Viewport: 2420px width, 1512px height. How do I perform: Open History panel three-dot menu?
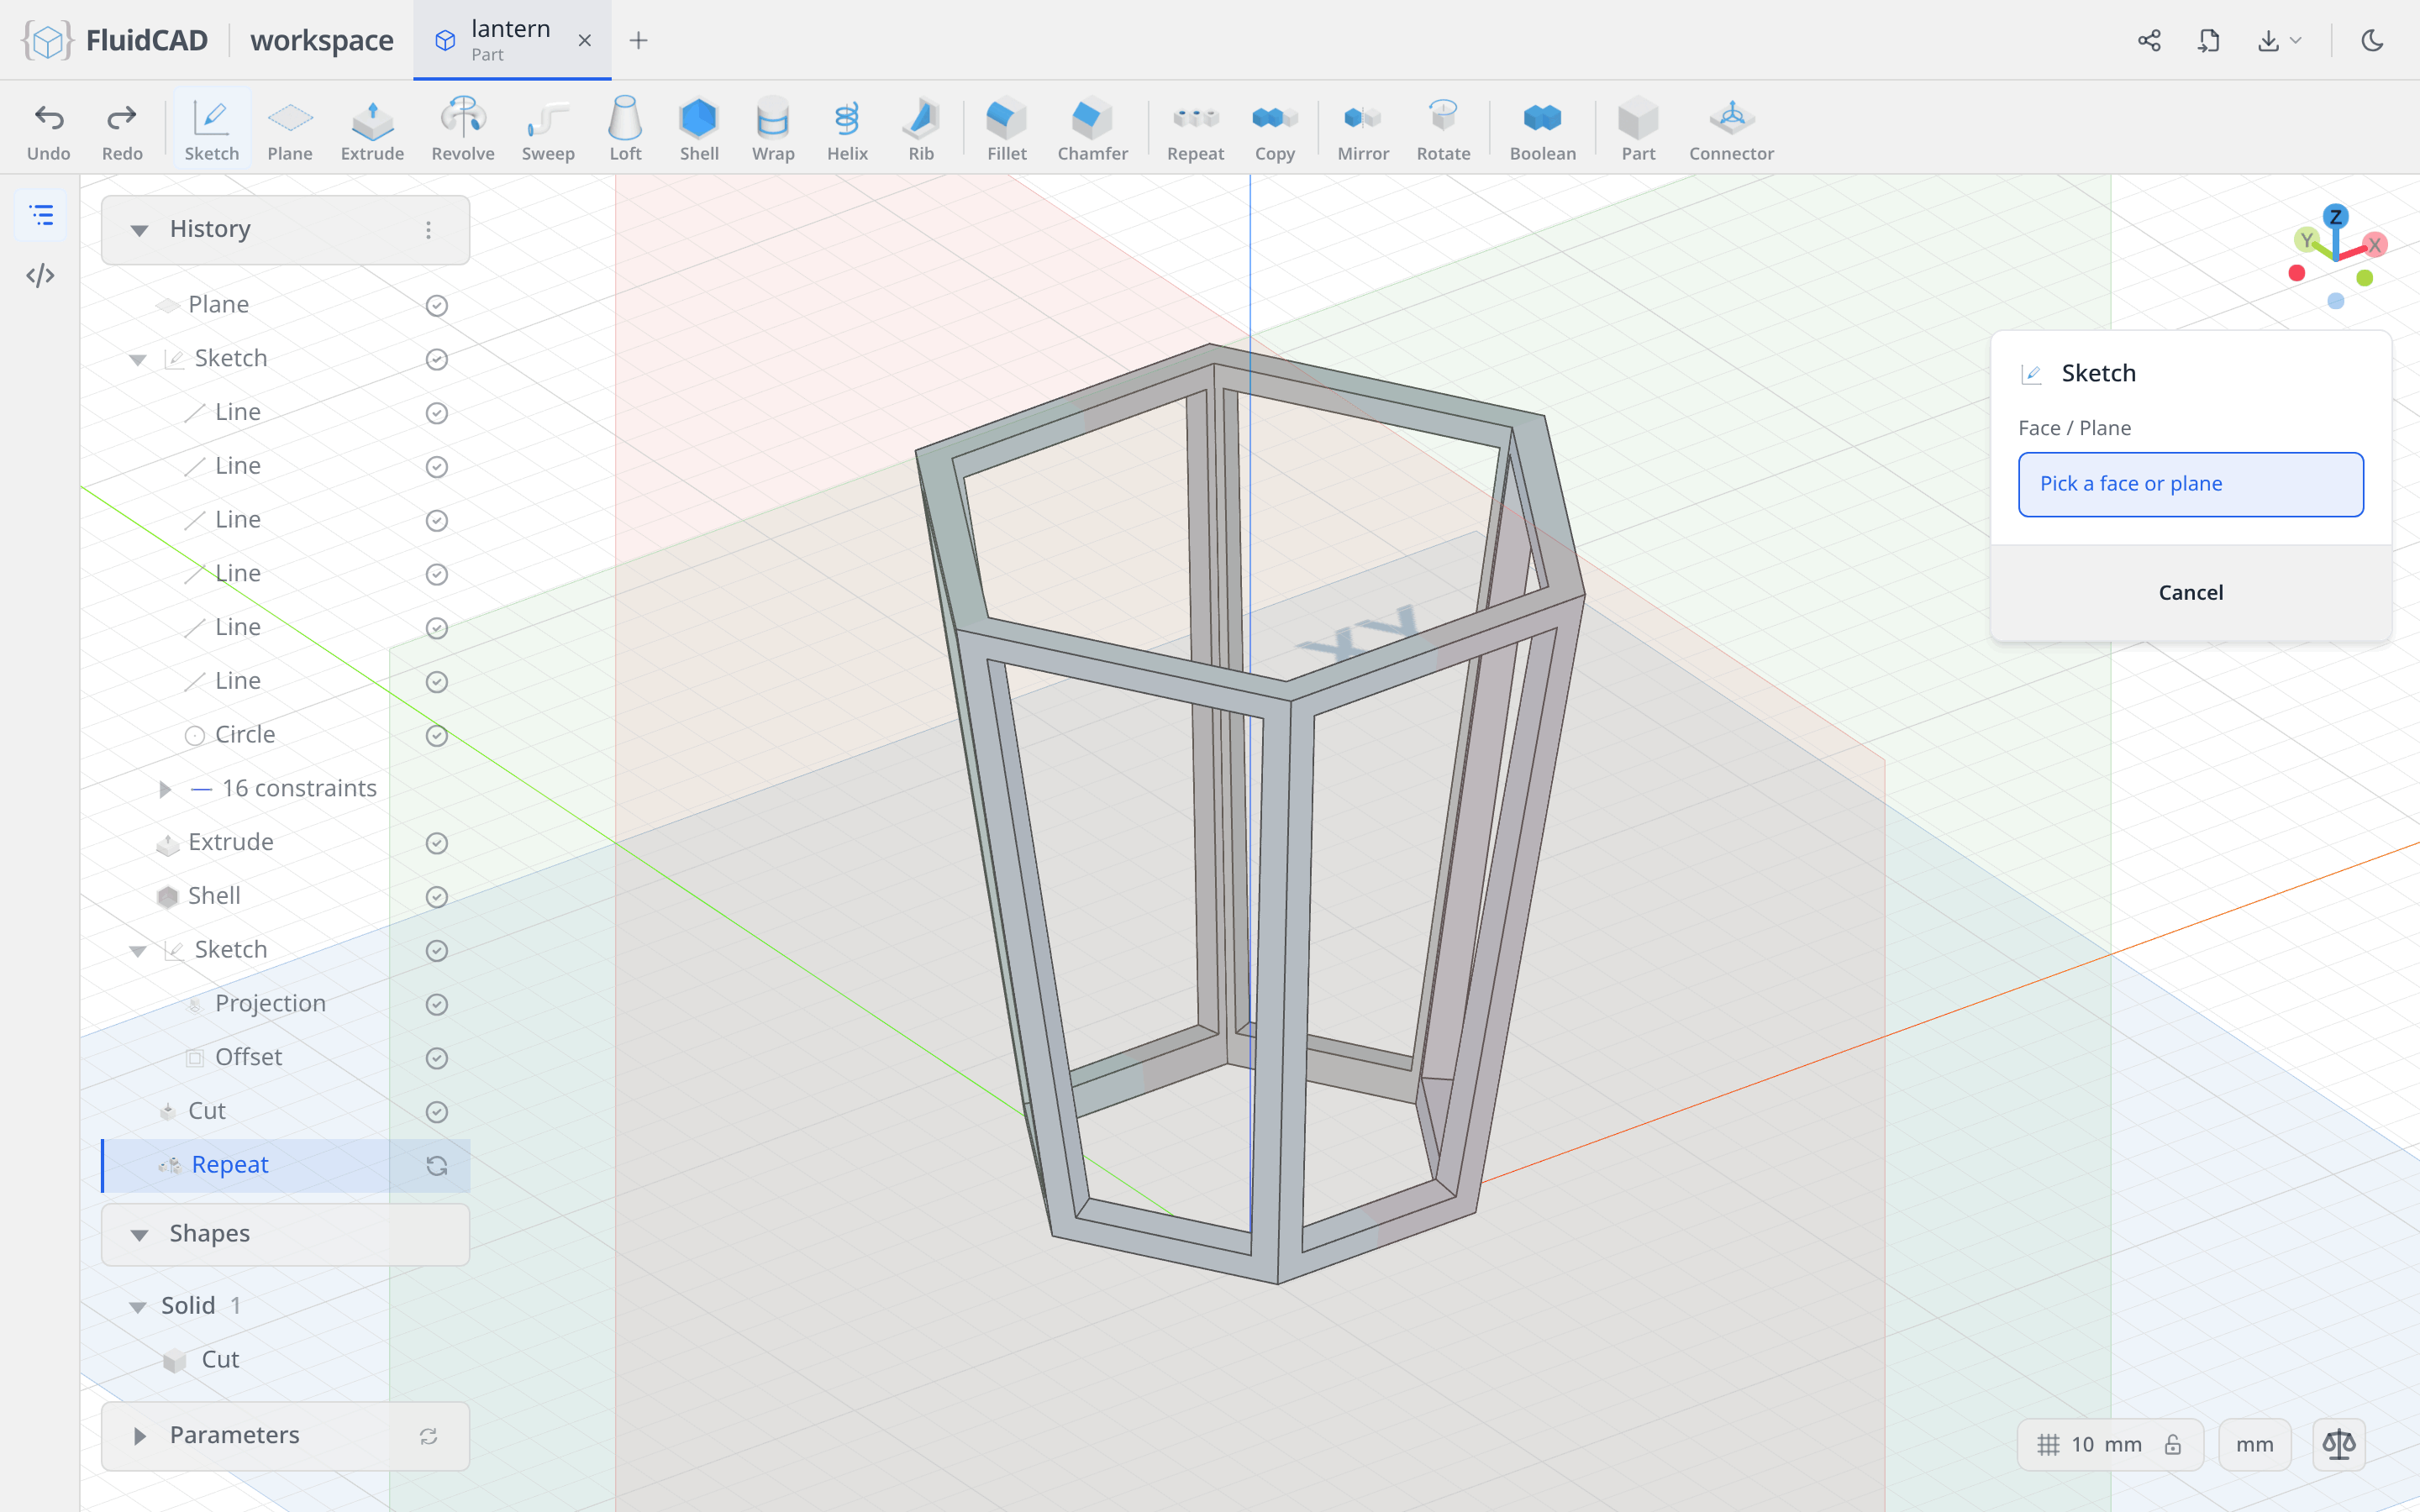pyautogui.click(x=428, y=230)
